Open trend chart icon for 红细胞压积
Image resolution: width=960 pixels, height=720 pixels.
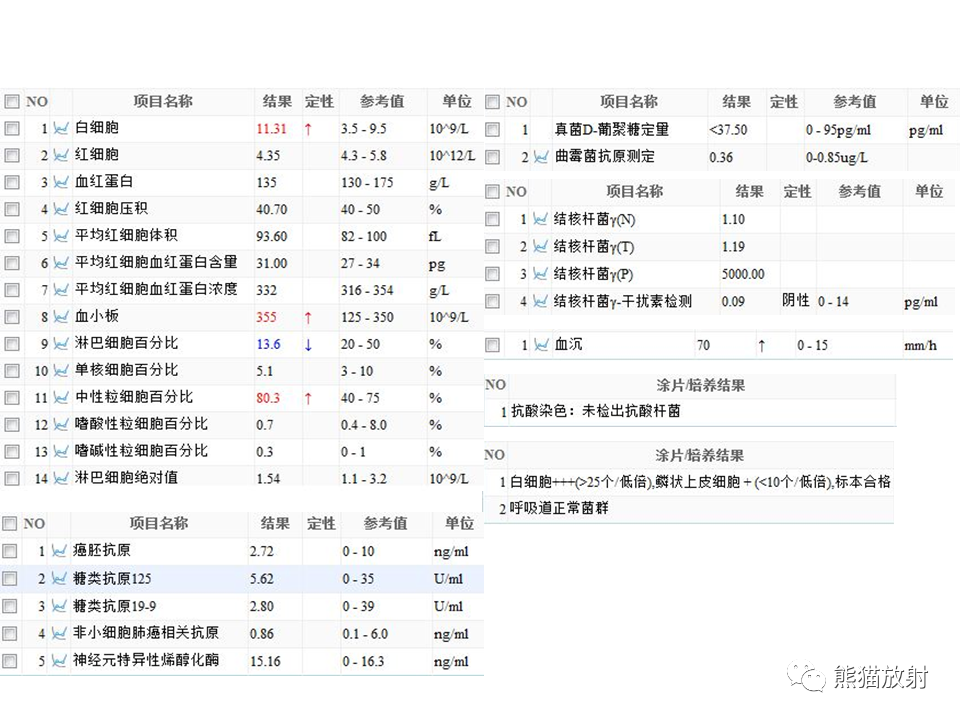coord(61,209)
